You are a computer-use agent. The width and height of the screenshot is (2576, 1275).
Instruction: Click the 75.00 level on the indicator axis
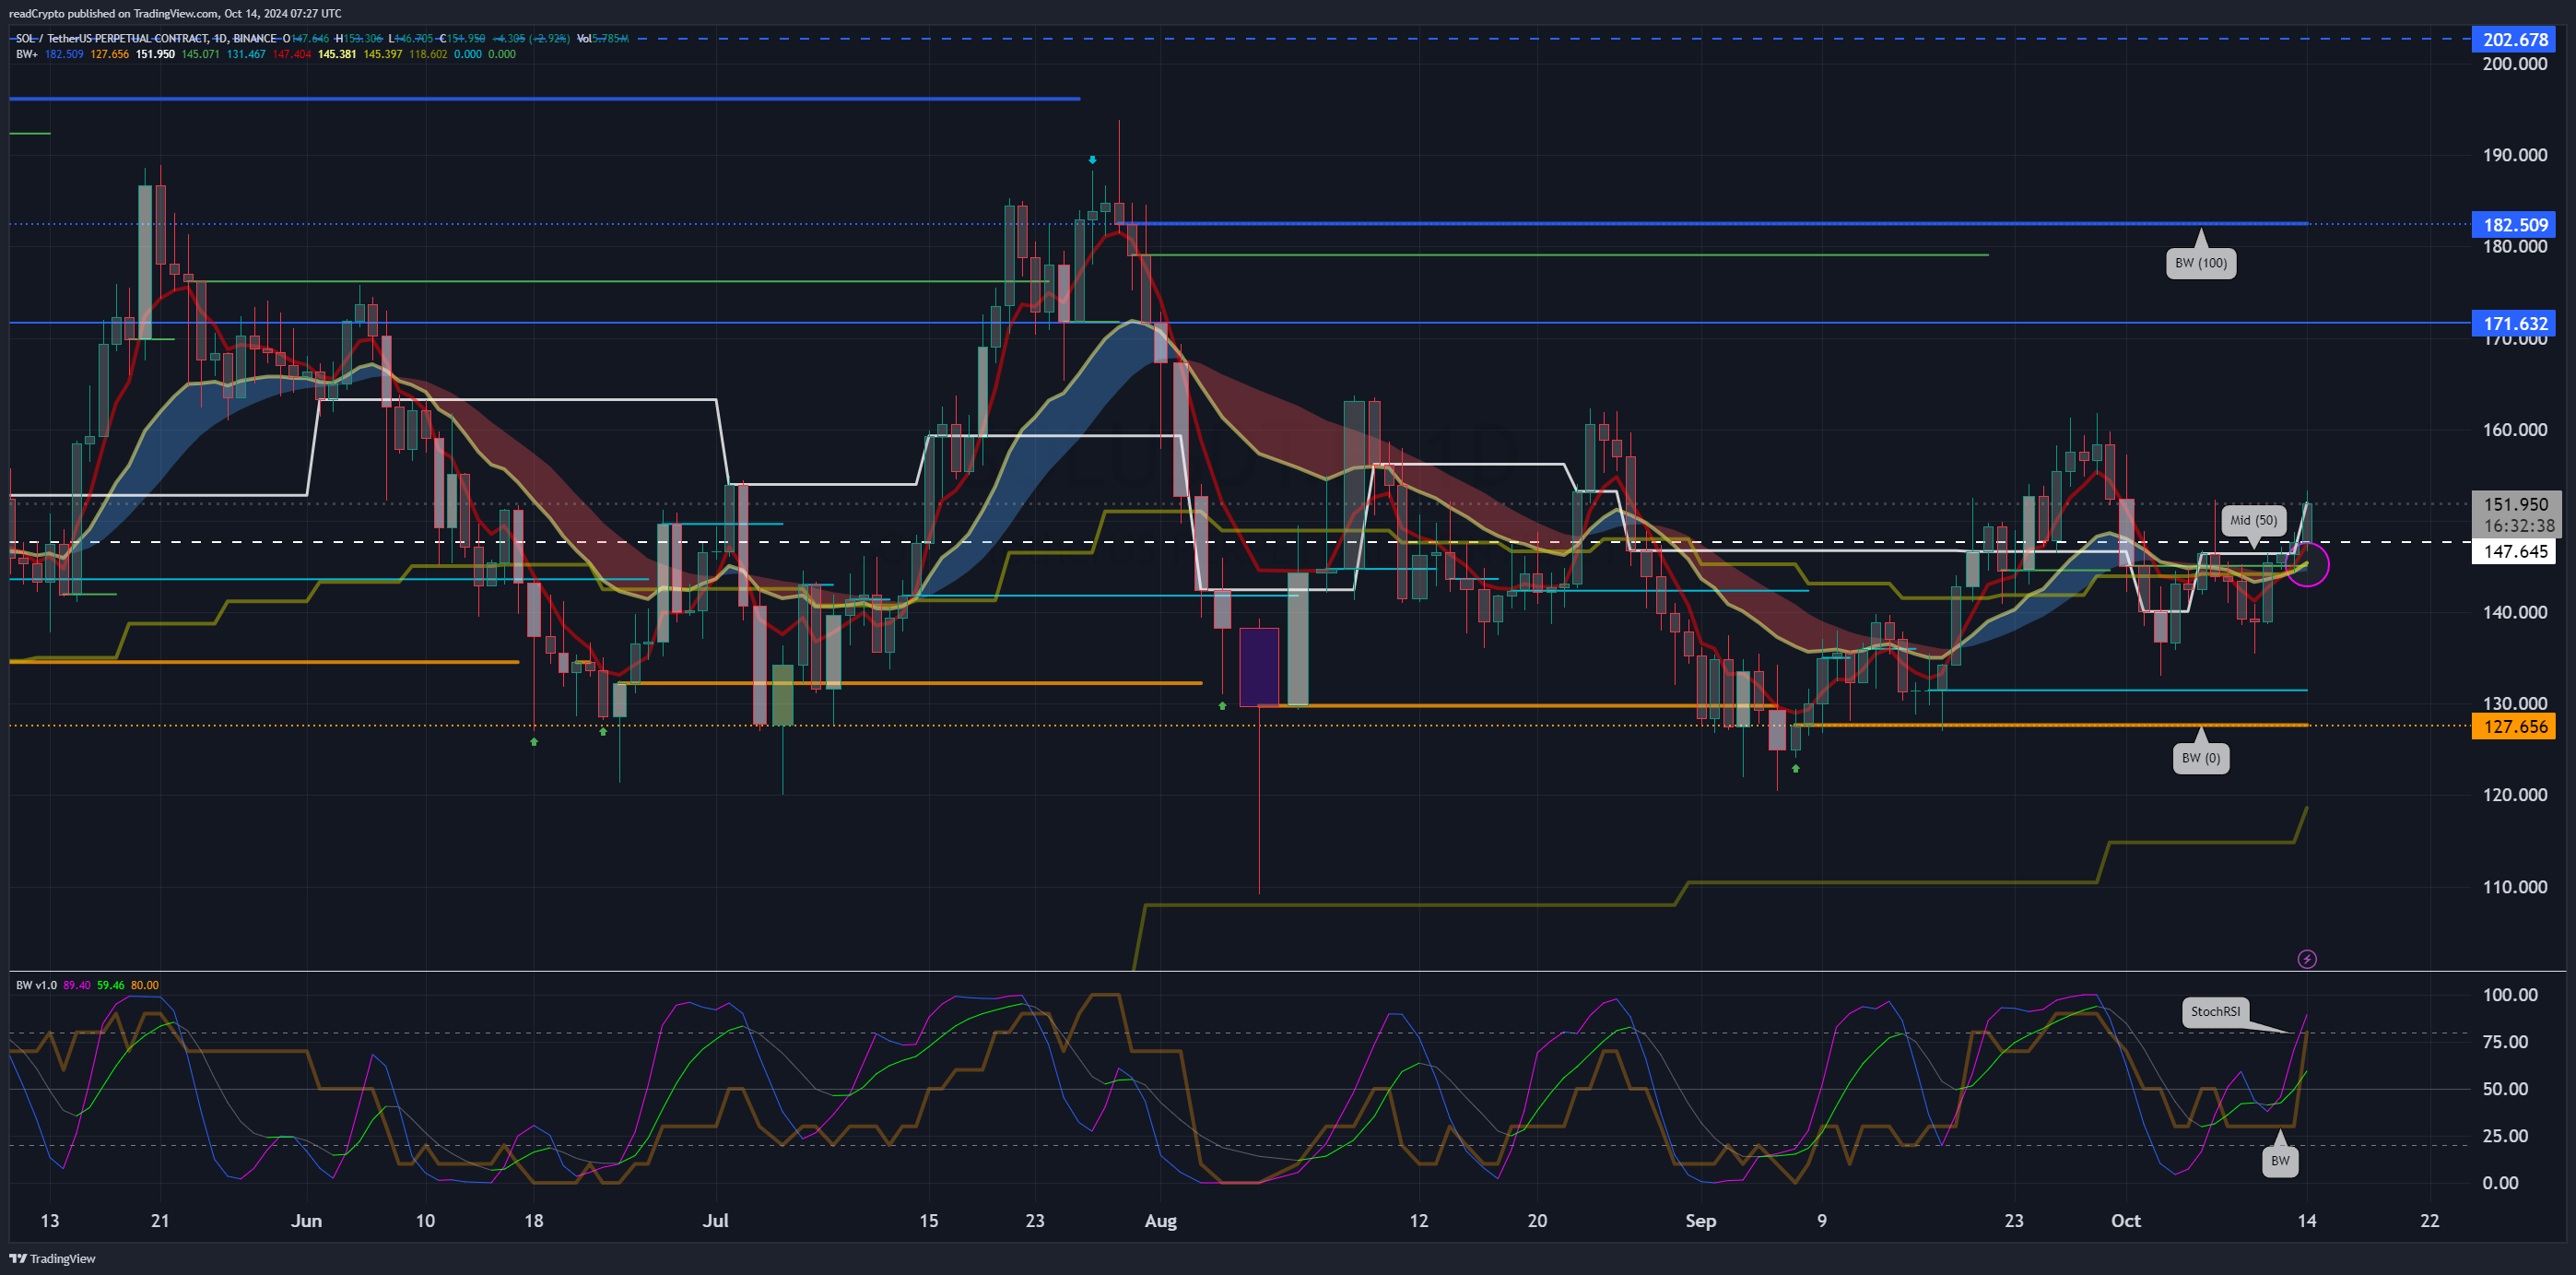point(2506,1042)
